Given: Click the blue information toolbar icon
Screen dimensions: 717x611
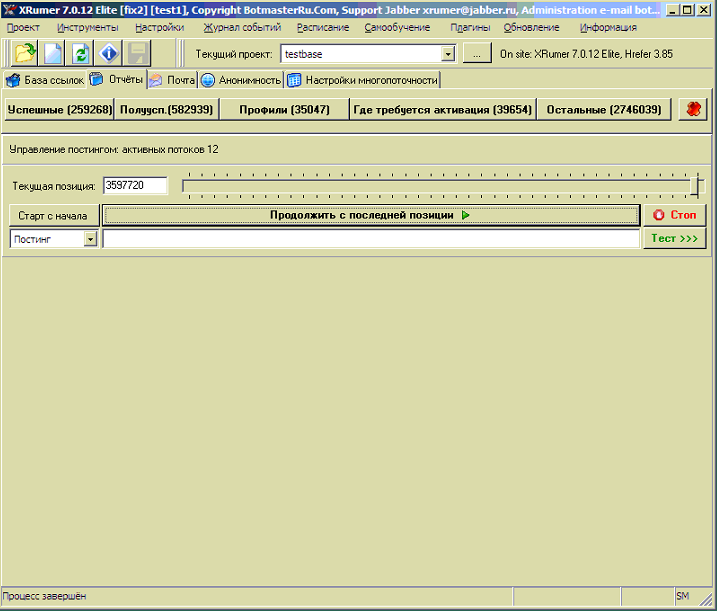Looking at the screenshot, I should (109, 54).
